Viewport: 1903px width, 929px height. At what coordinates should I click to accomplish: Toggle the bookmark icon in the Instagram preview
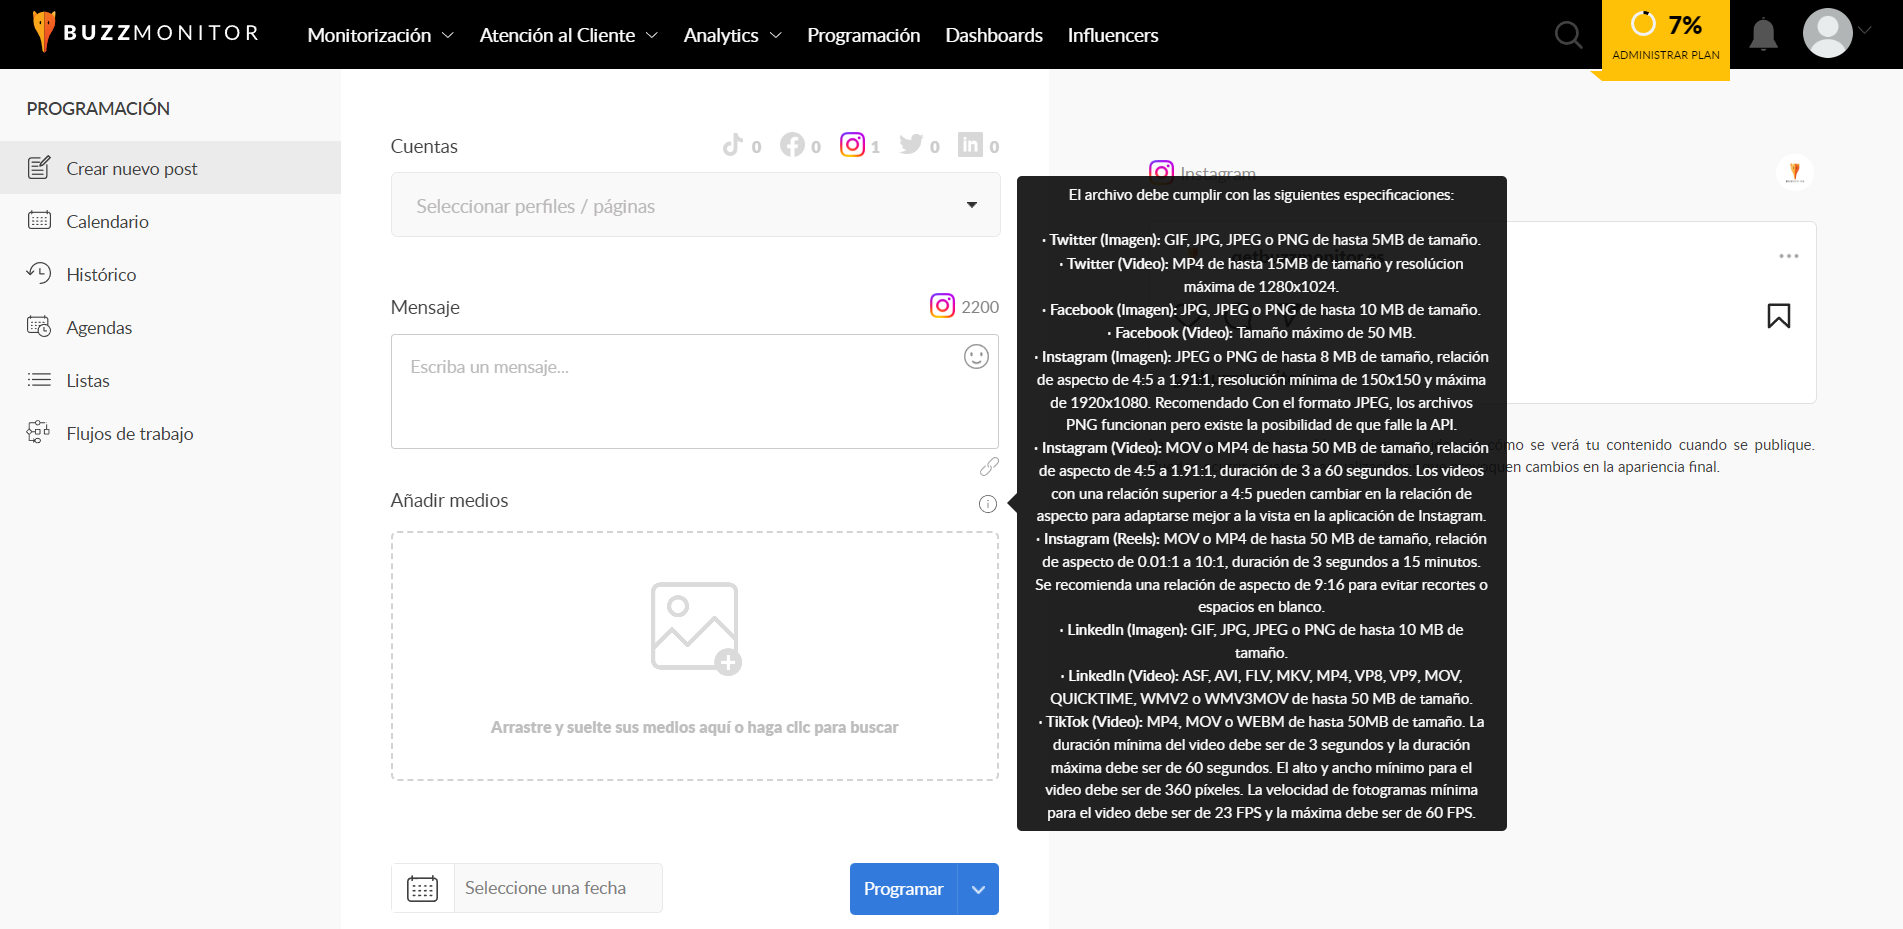click(x=1778, y=315)
